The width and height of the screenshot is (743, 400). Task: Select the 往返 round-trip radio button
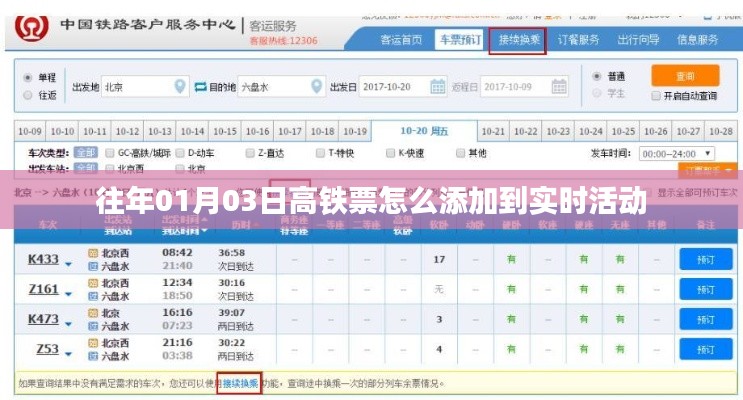pyautogui.click(x=26, y=95)
